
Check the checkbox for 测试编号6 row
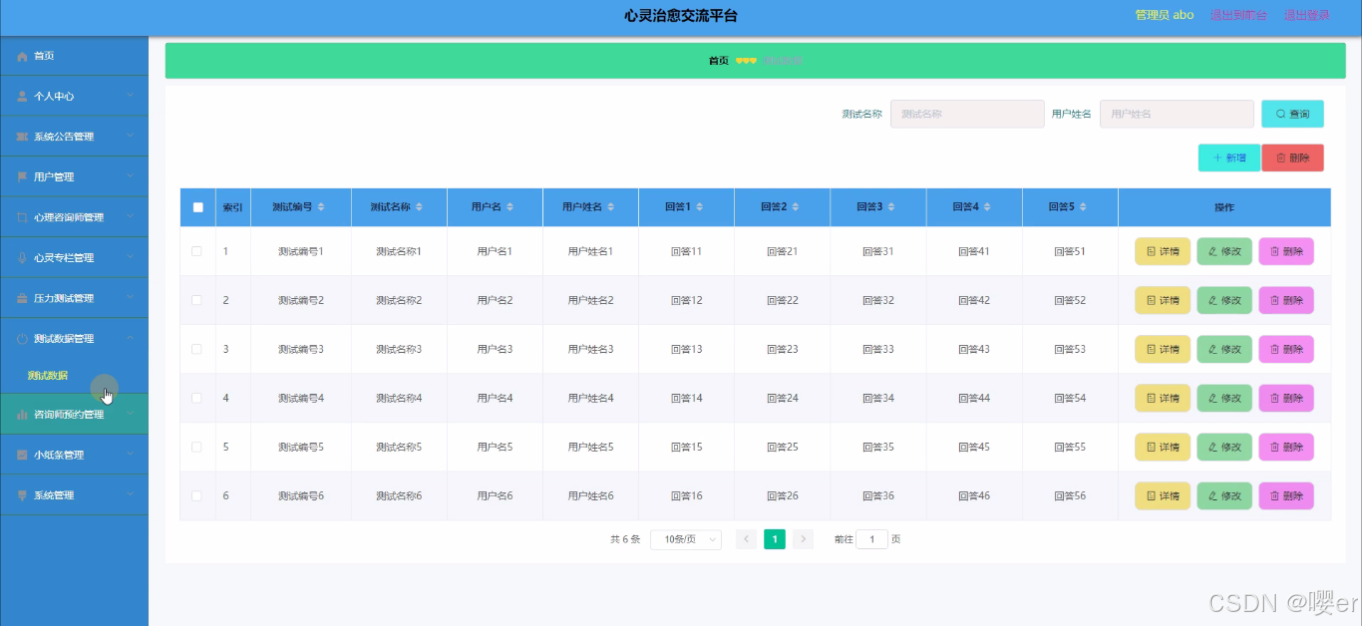click(197, 495)
